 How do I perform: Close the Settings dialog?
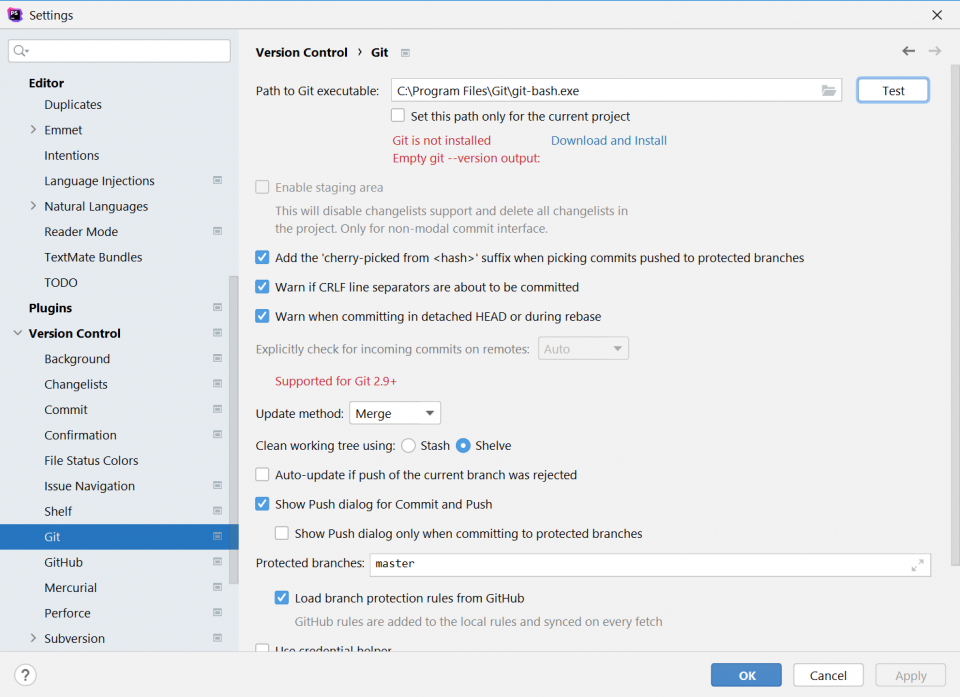point(937,15)
